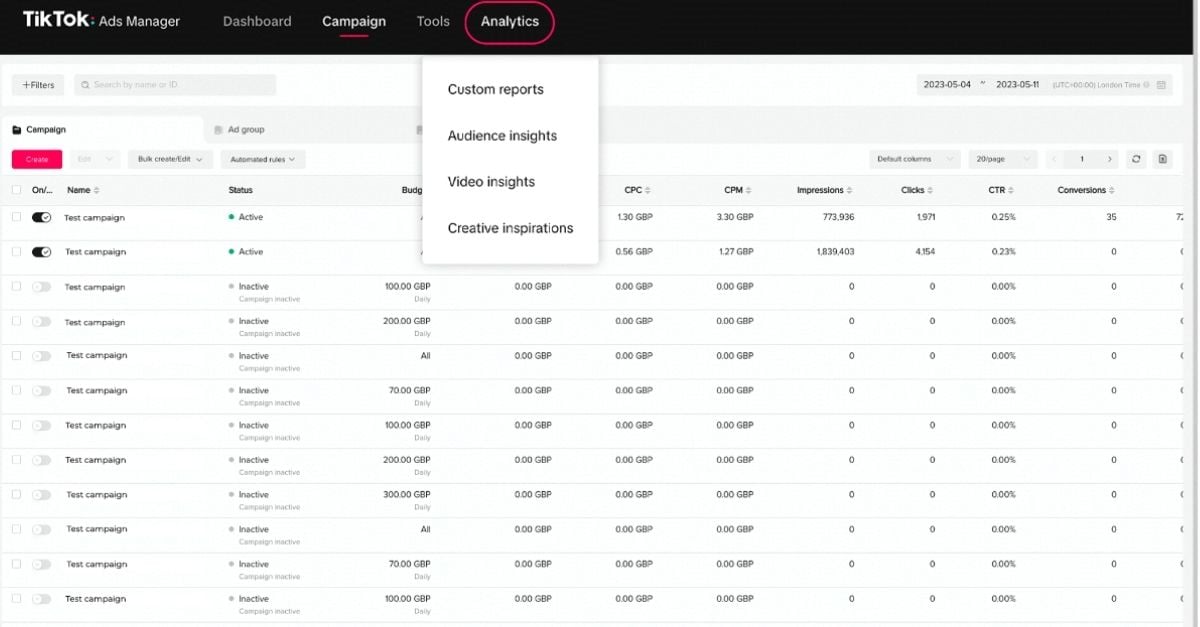Select Custom reports from Analytics menu

[x=496, y=89]
